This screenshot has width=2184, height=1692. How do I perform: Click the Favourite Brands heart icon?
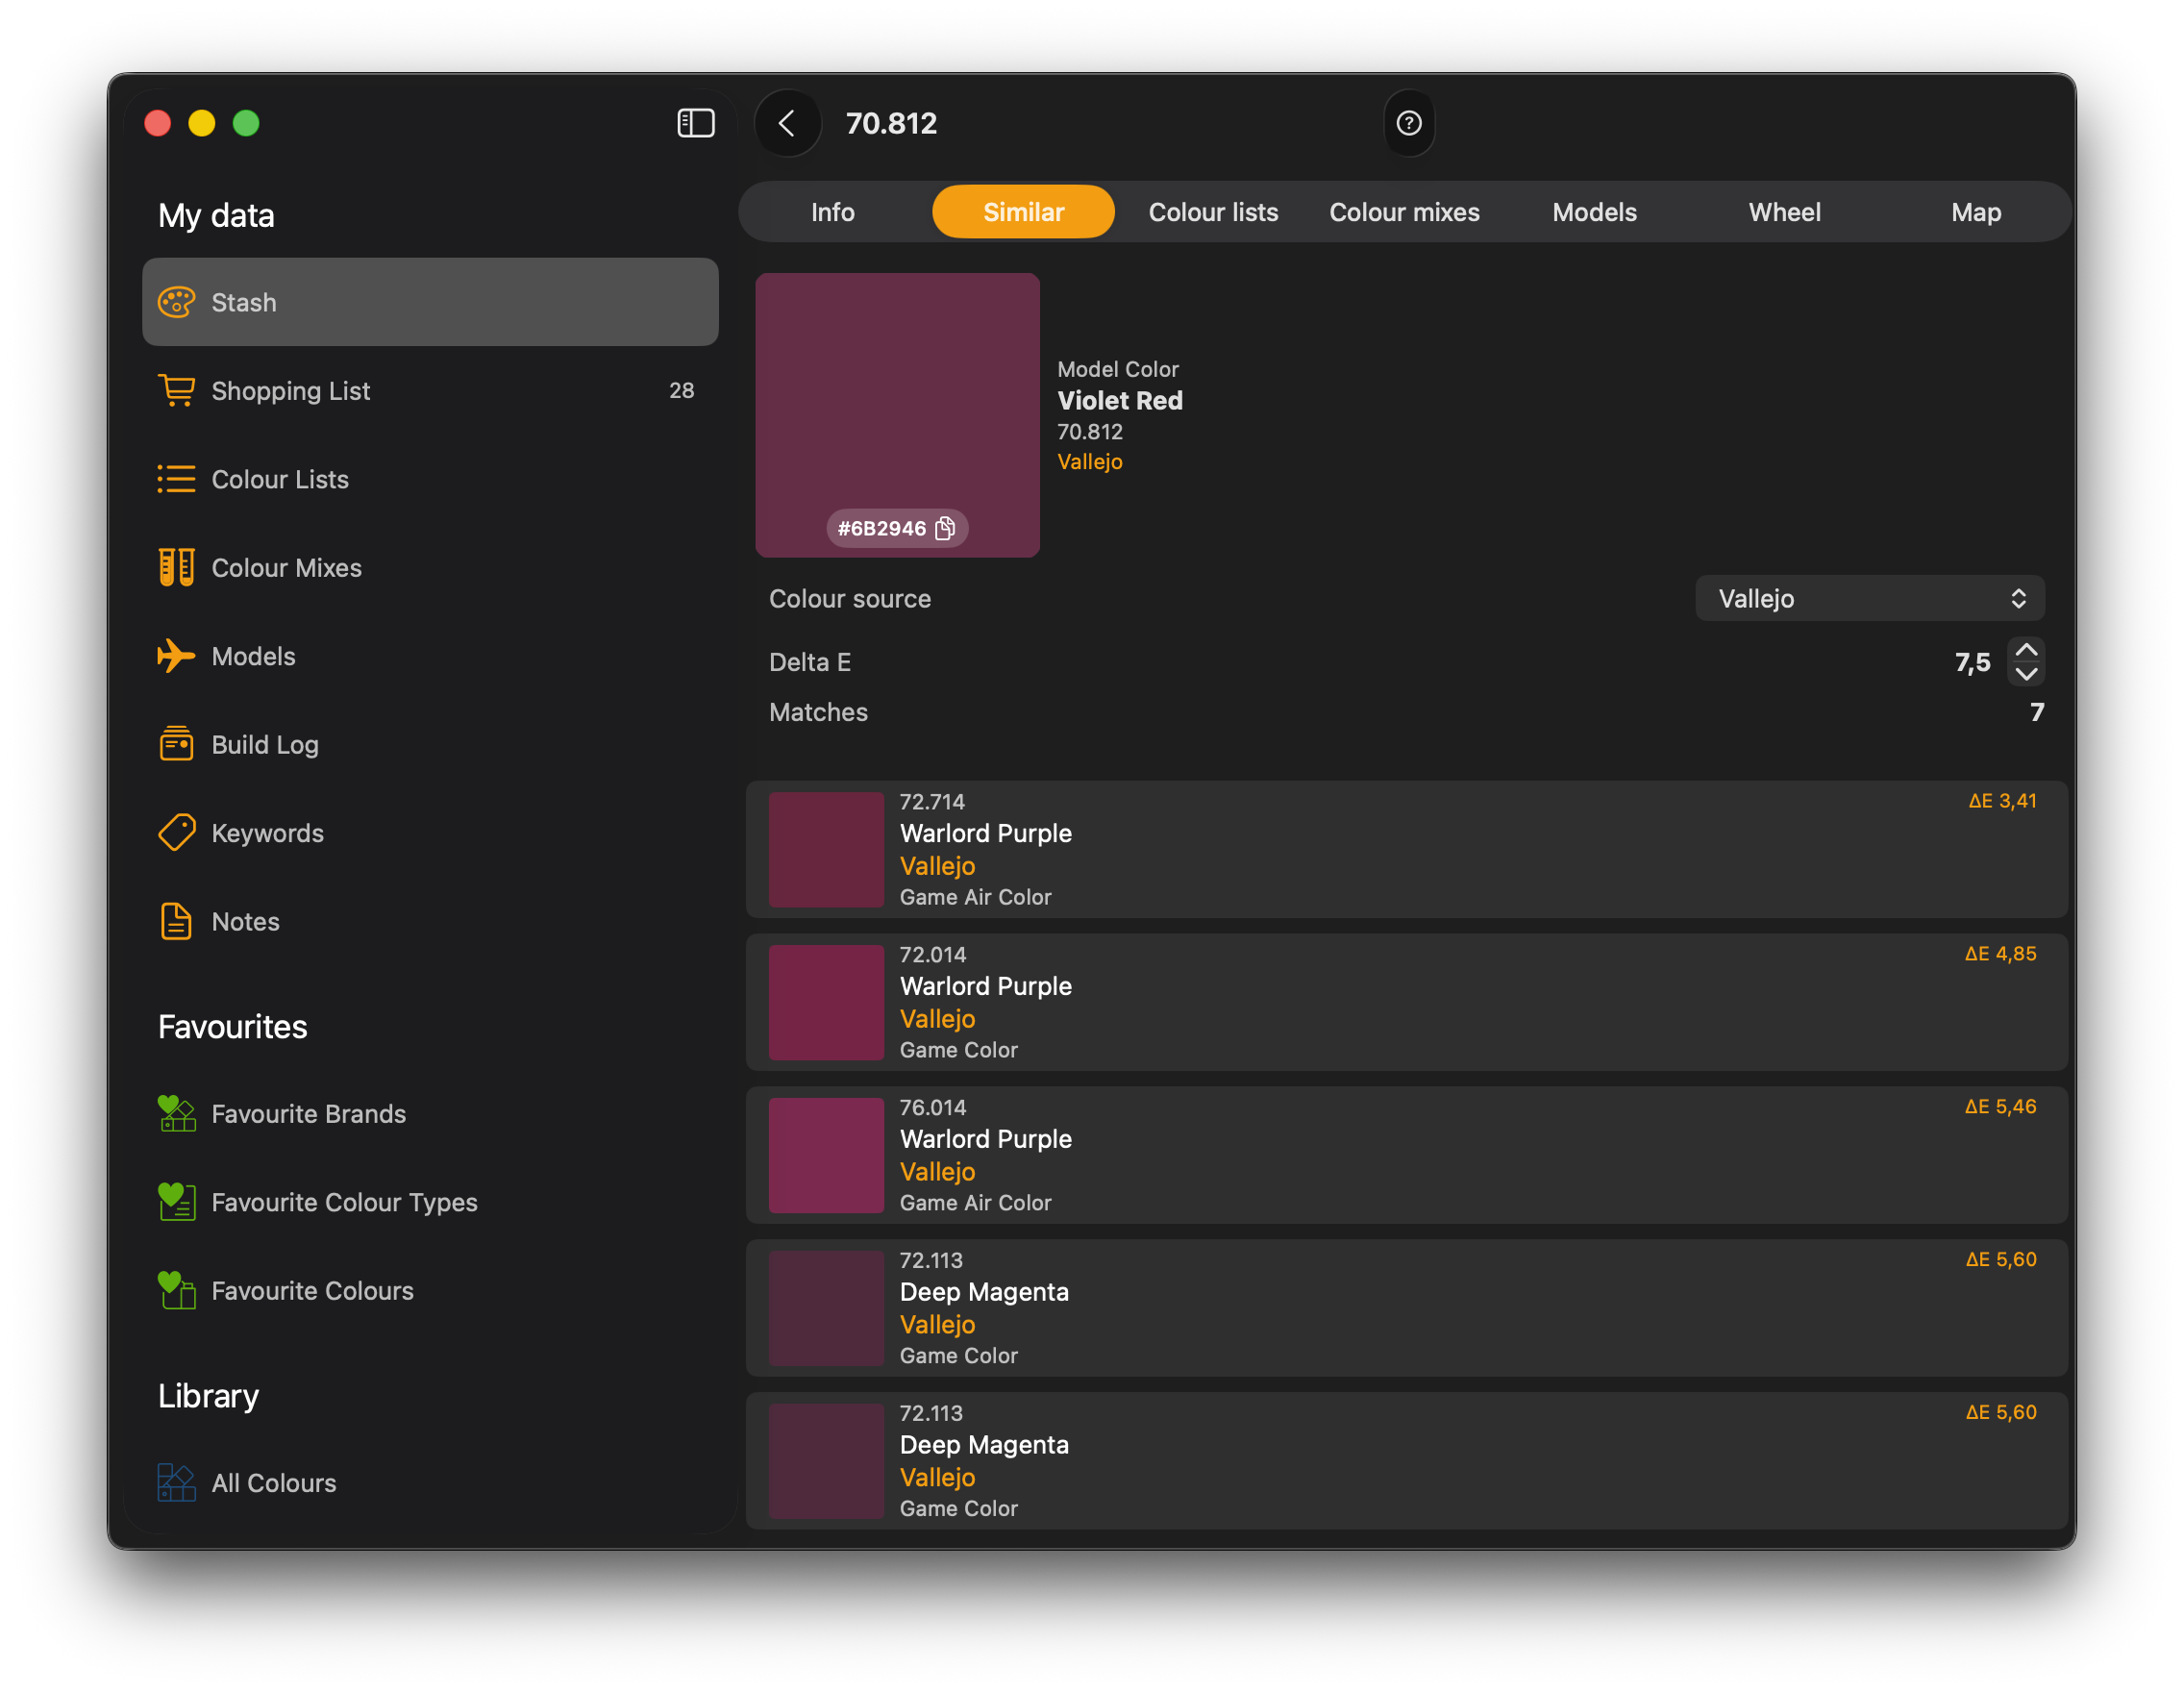[177, 1113]
